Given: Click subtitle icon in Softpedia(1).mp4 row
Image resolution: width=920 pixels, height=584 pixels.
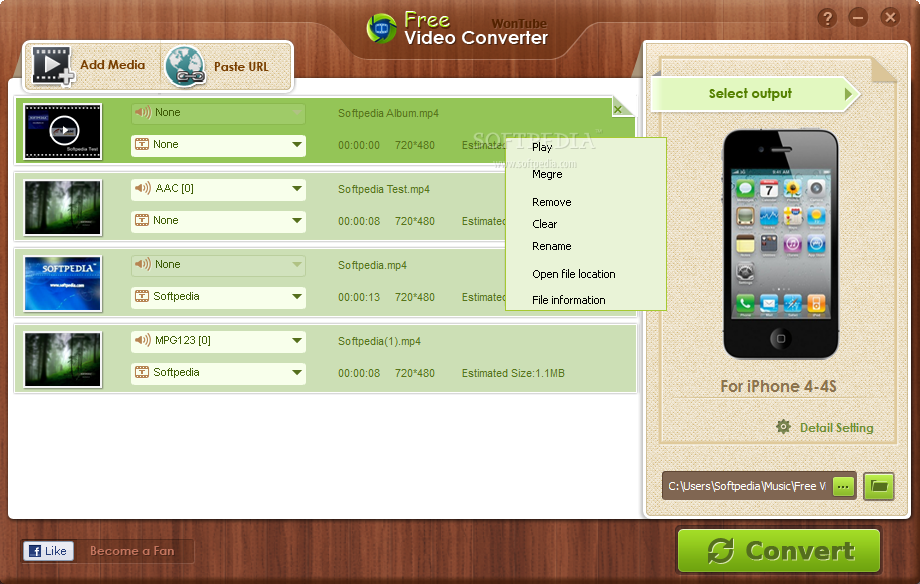Looking at the screenshot, I should point(142,373).
